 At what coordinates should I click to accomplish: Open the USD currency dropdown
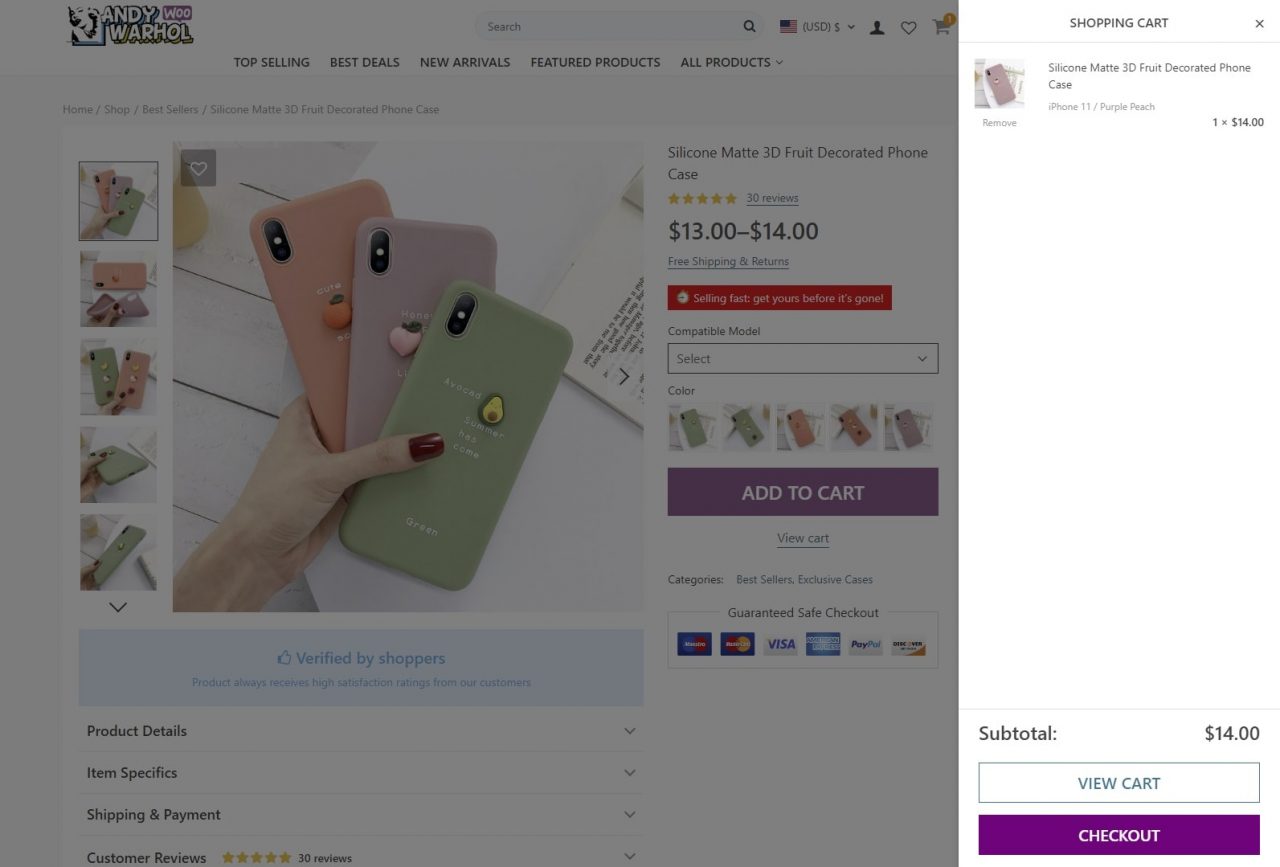816,27
